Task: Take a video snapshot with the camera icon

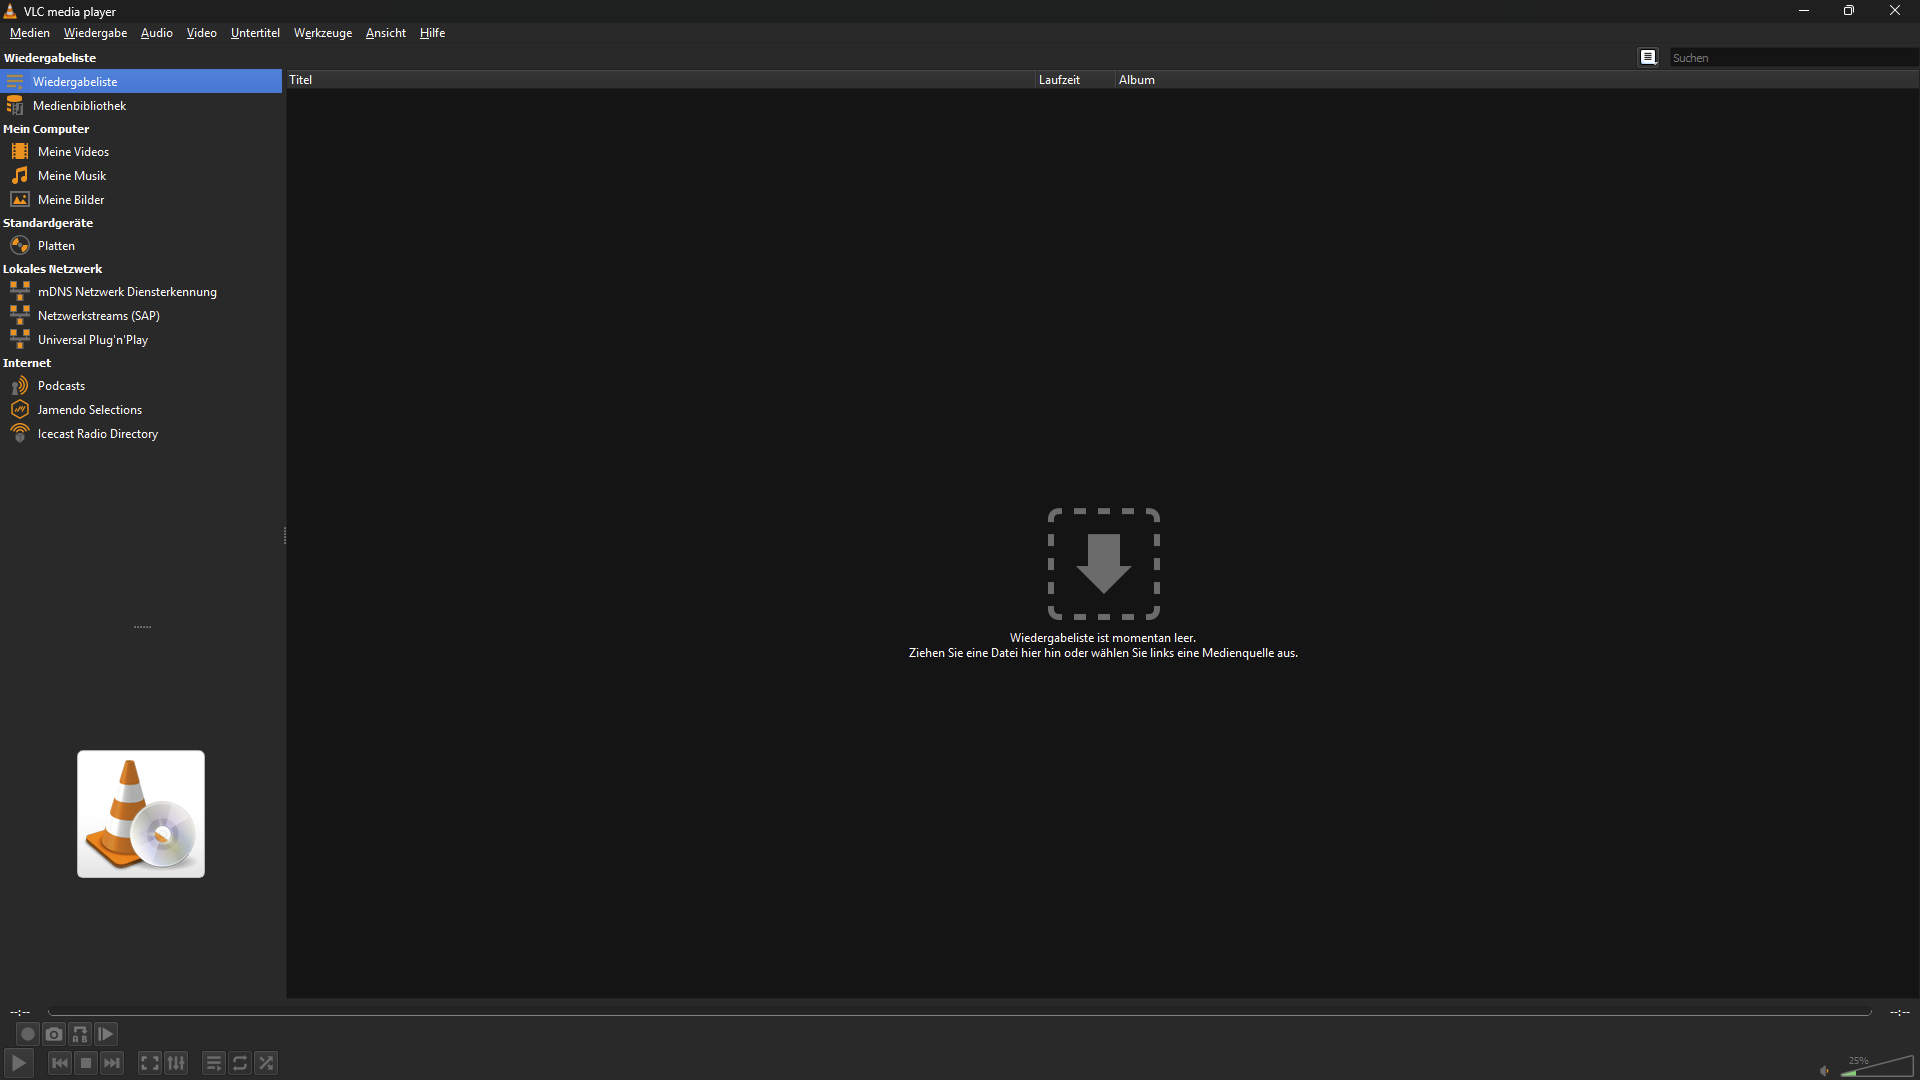Action: pyautogui.click(x=54, y=1034)
